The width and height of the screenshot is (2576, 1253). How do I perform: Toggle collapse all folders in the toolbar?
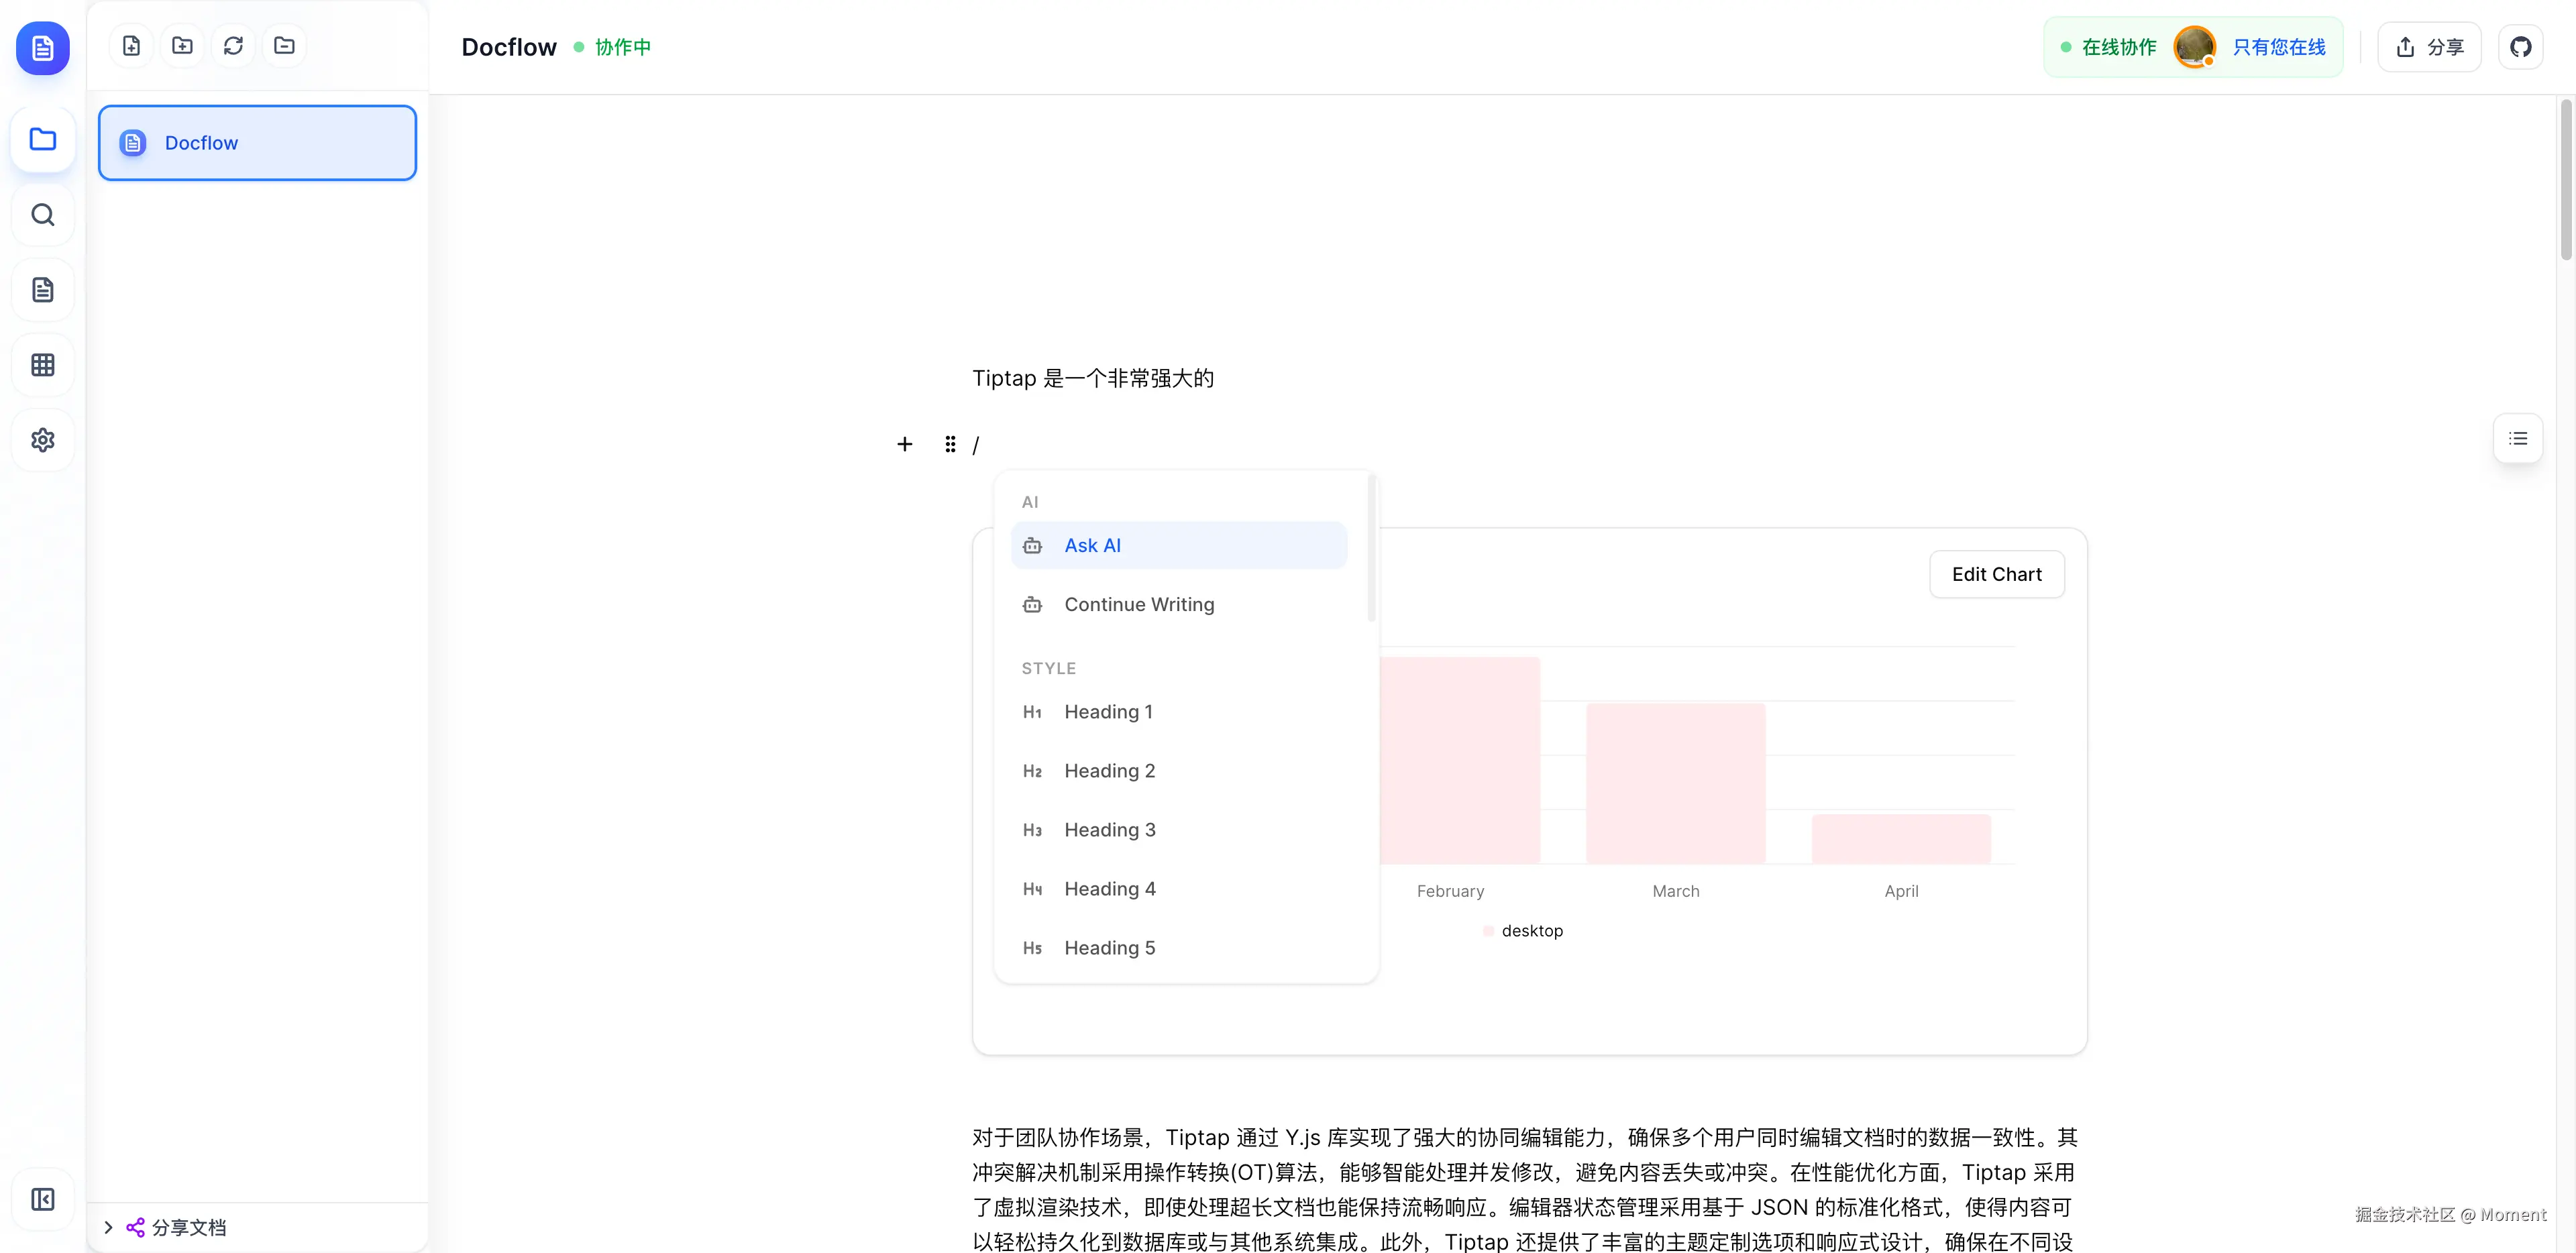(284, 45)
